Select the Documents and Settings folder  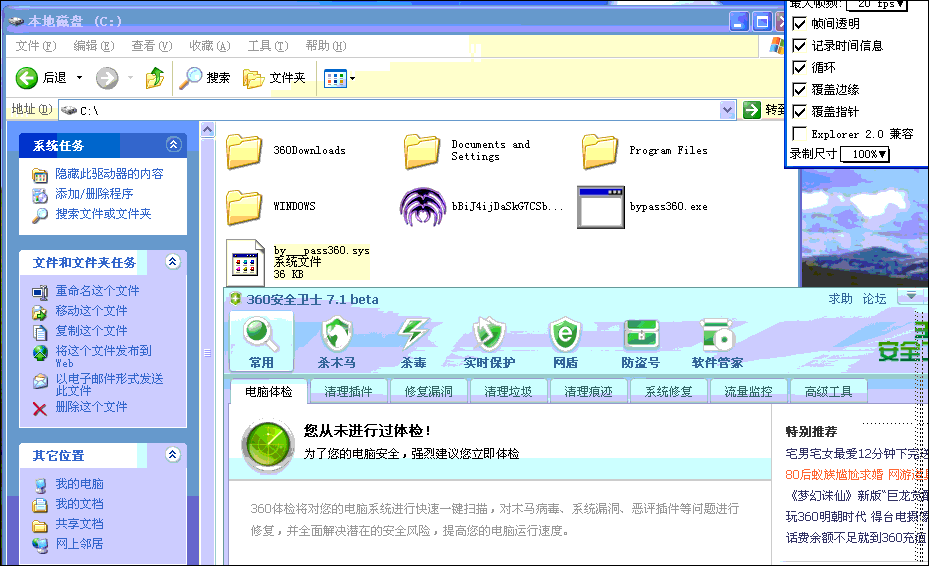[x=421, y=151]
